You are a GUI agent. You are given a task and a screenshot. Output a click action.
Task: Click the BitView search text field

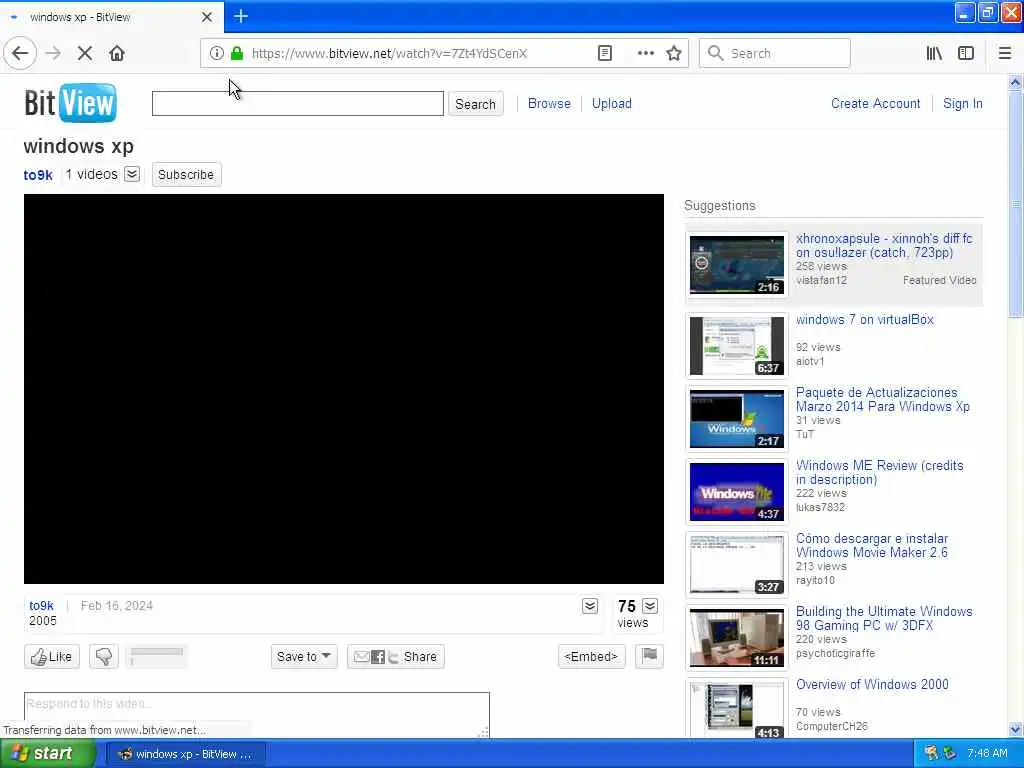(298, 104)
